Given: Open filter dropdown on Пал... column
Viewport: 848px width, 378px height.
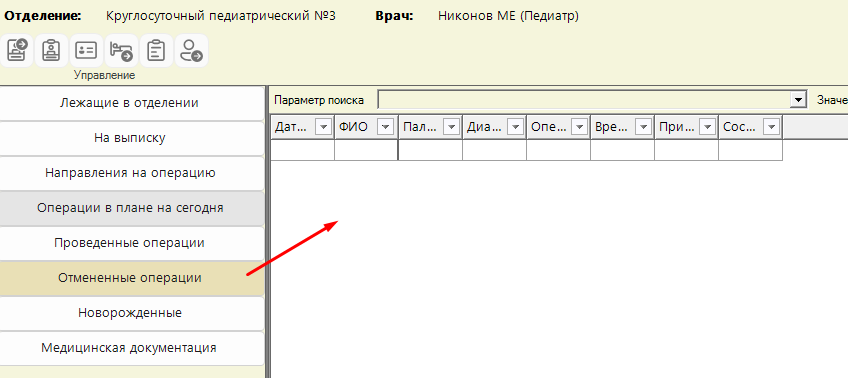Looking at the screenshot, I should pos(451,128).
